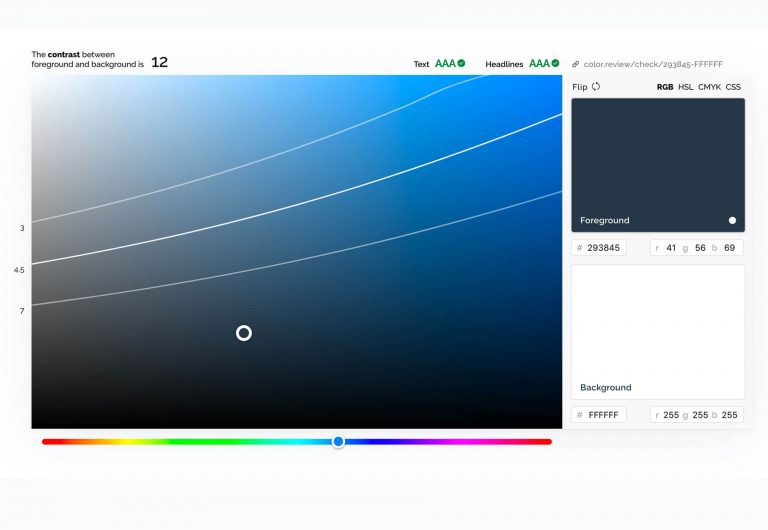Click the foreground red value field 41
Screen dimensions: 768x530
click(671, 248)
